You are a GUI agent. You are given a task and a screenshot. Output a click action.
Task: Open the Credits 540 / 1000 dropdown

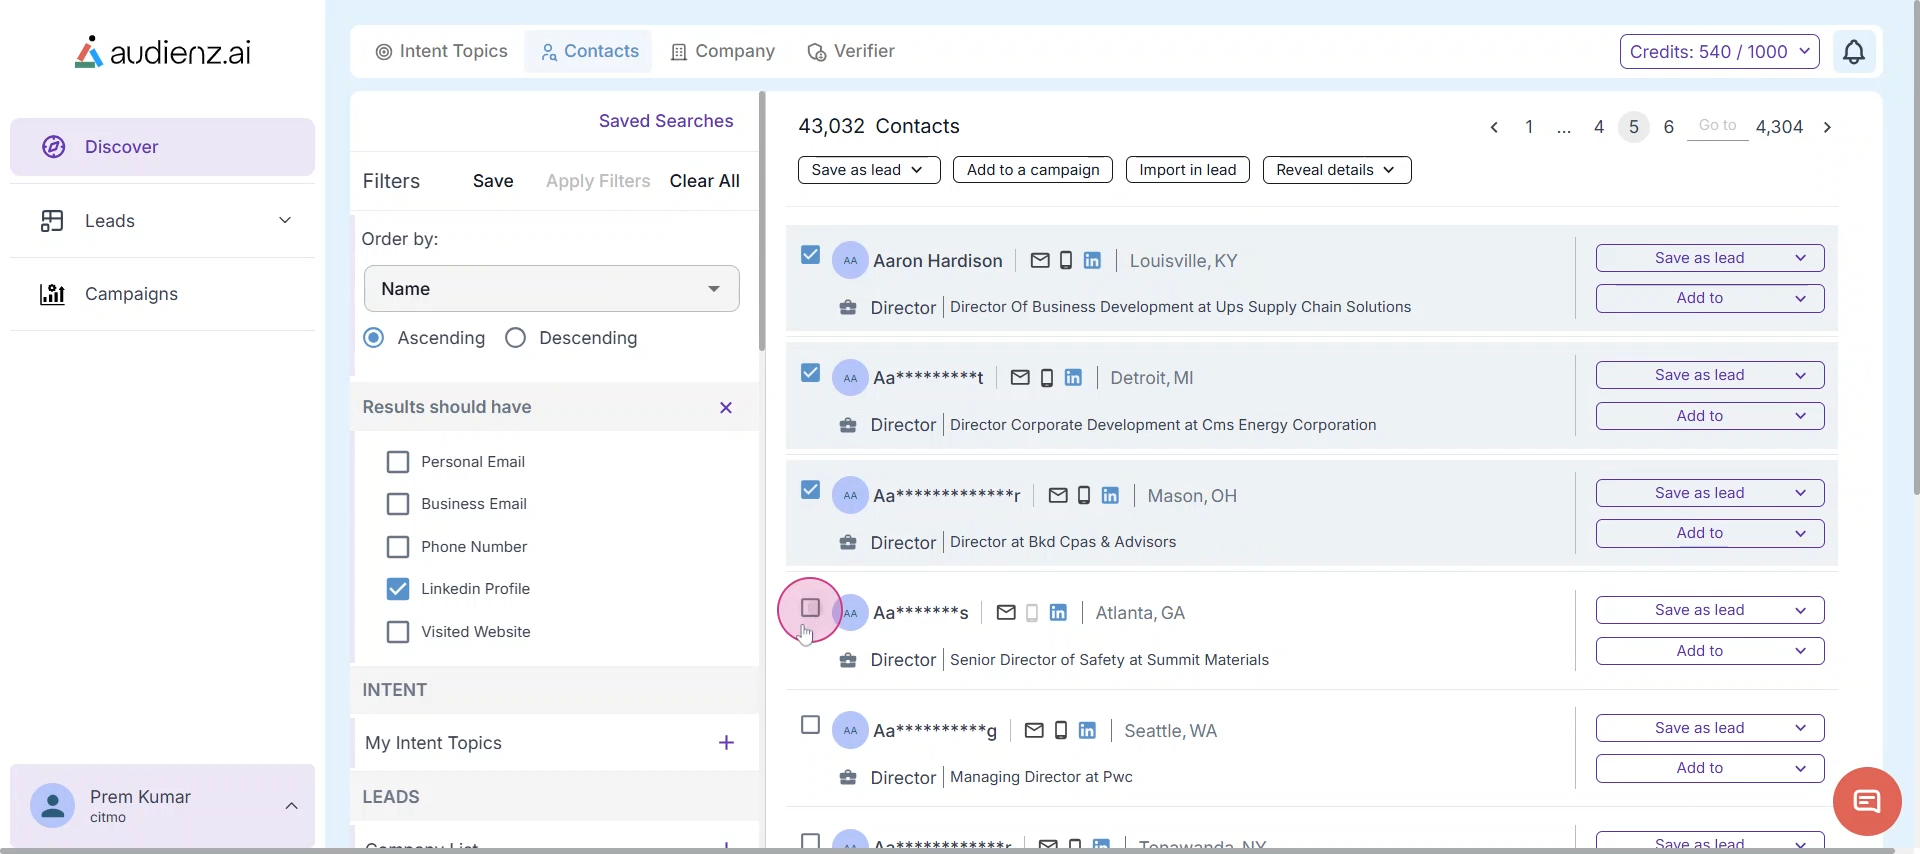coord(1720,52)
